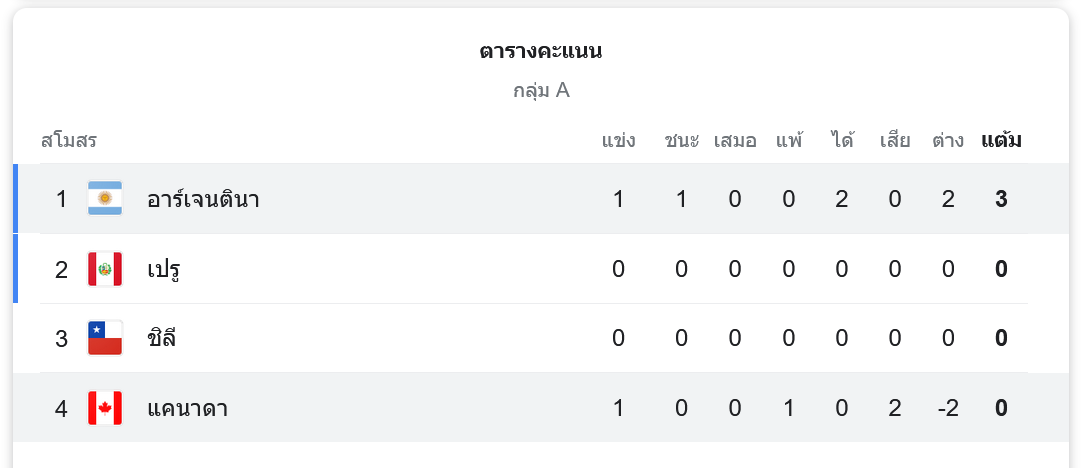
Task: Click the Chile flag icon
Action: coord(105,338)
